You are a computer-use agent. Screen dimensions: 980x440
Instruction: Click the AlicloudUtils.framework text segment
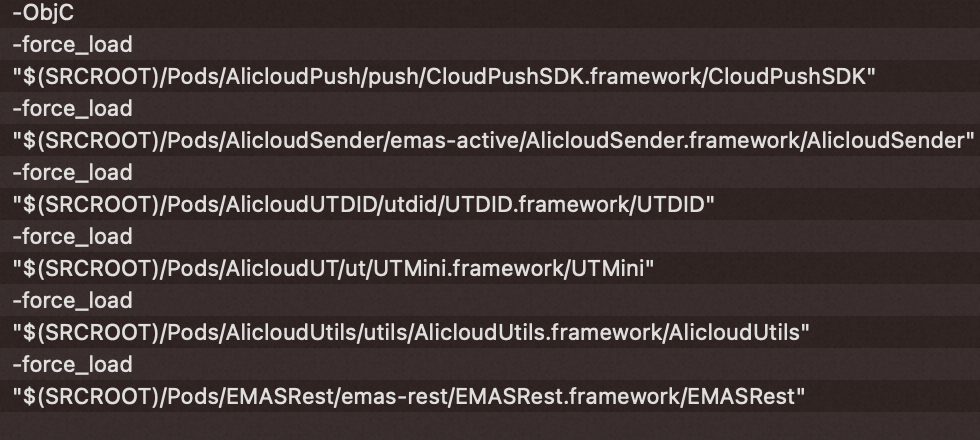556,332
